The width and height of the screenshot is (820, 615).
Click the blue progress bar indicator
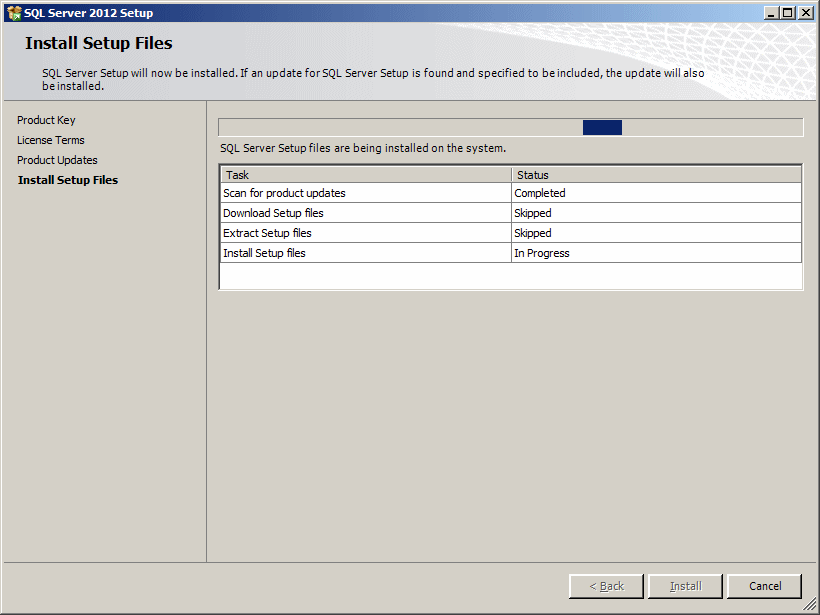point(602,128)
